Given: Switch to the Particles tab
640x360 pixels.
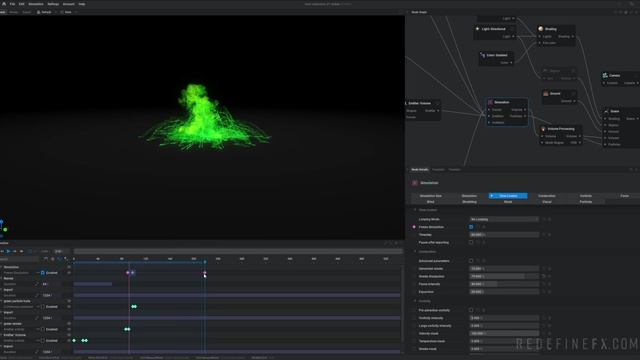Looking at the screenshot, I should coord(586,202).
